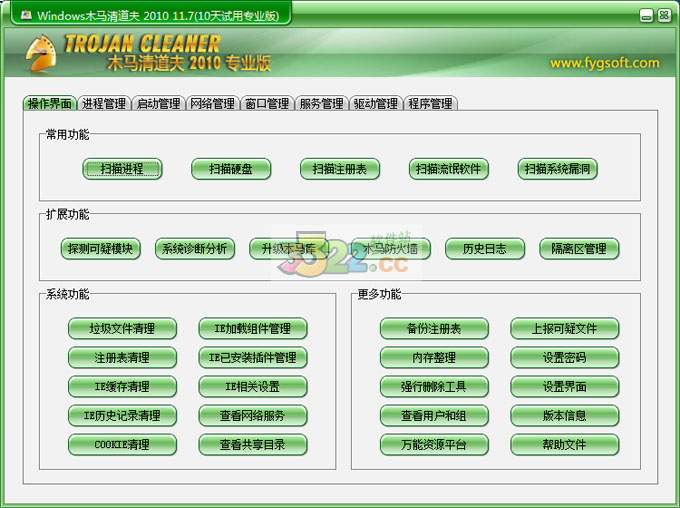Open 系统诊断分析
Screen dimensions: 680x508
[x=195, y=249]
